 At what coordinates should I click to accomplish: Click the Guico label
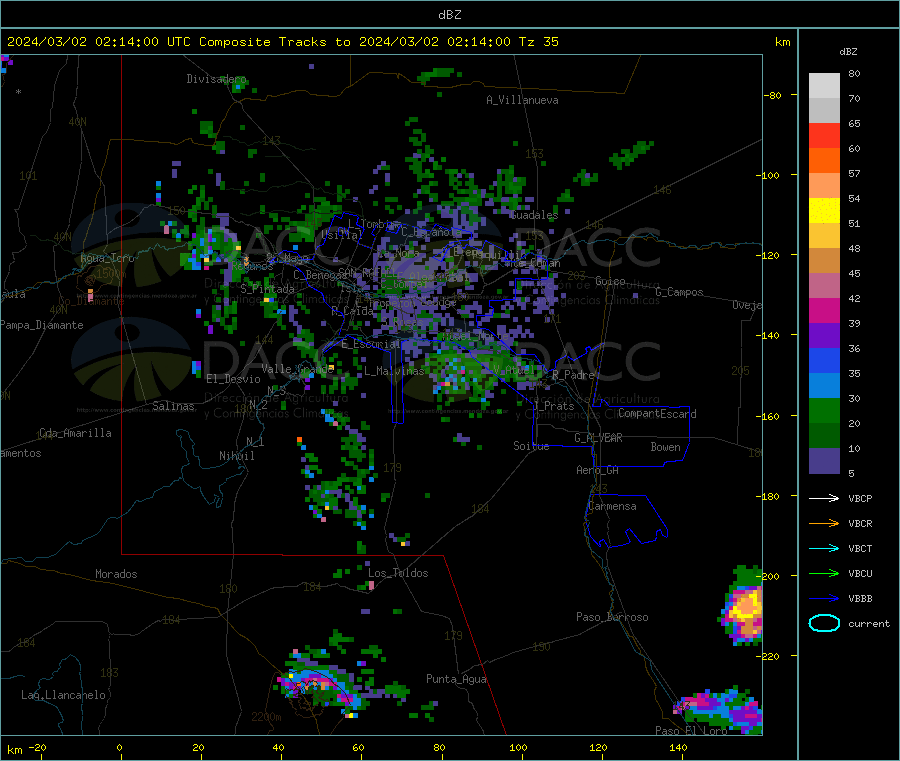coord(610,281)
